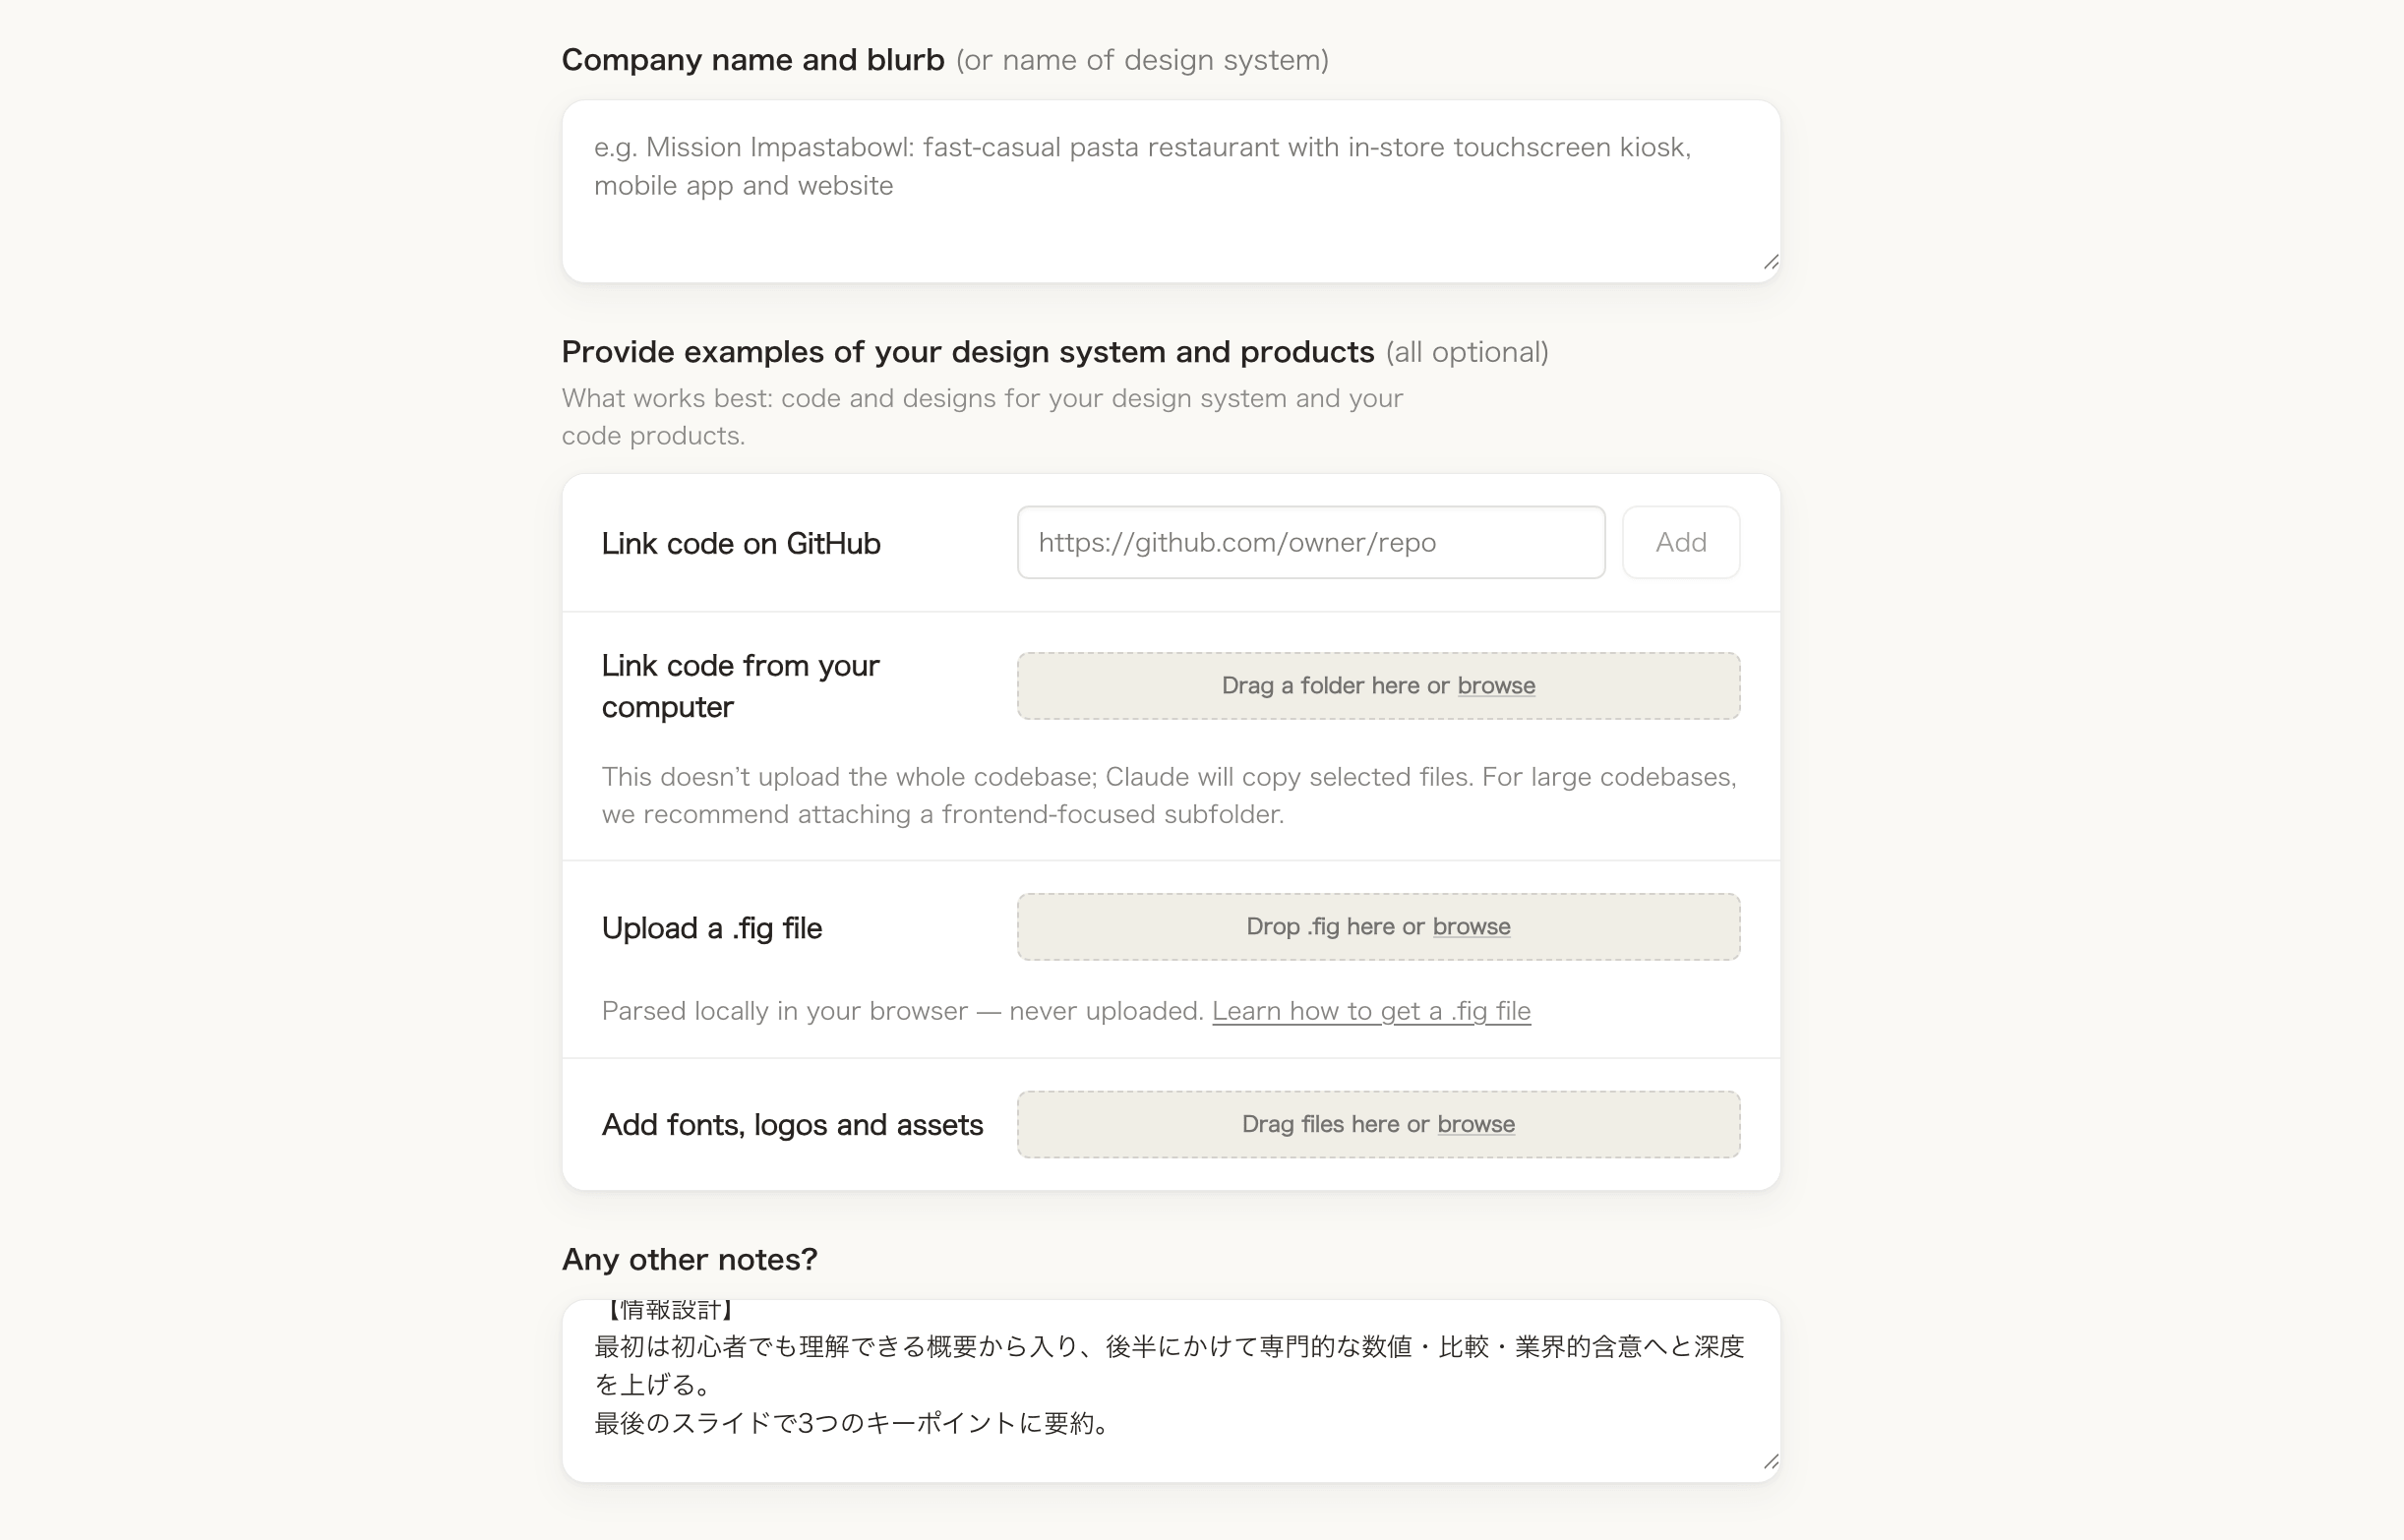Screen dimensions: 2404x1540
Task: Browse for fonts, logos and assets files
Action: coord(1475,1124)
